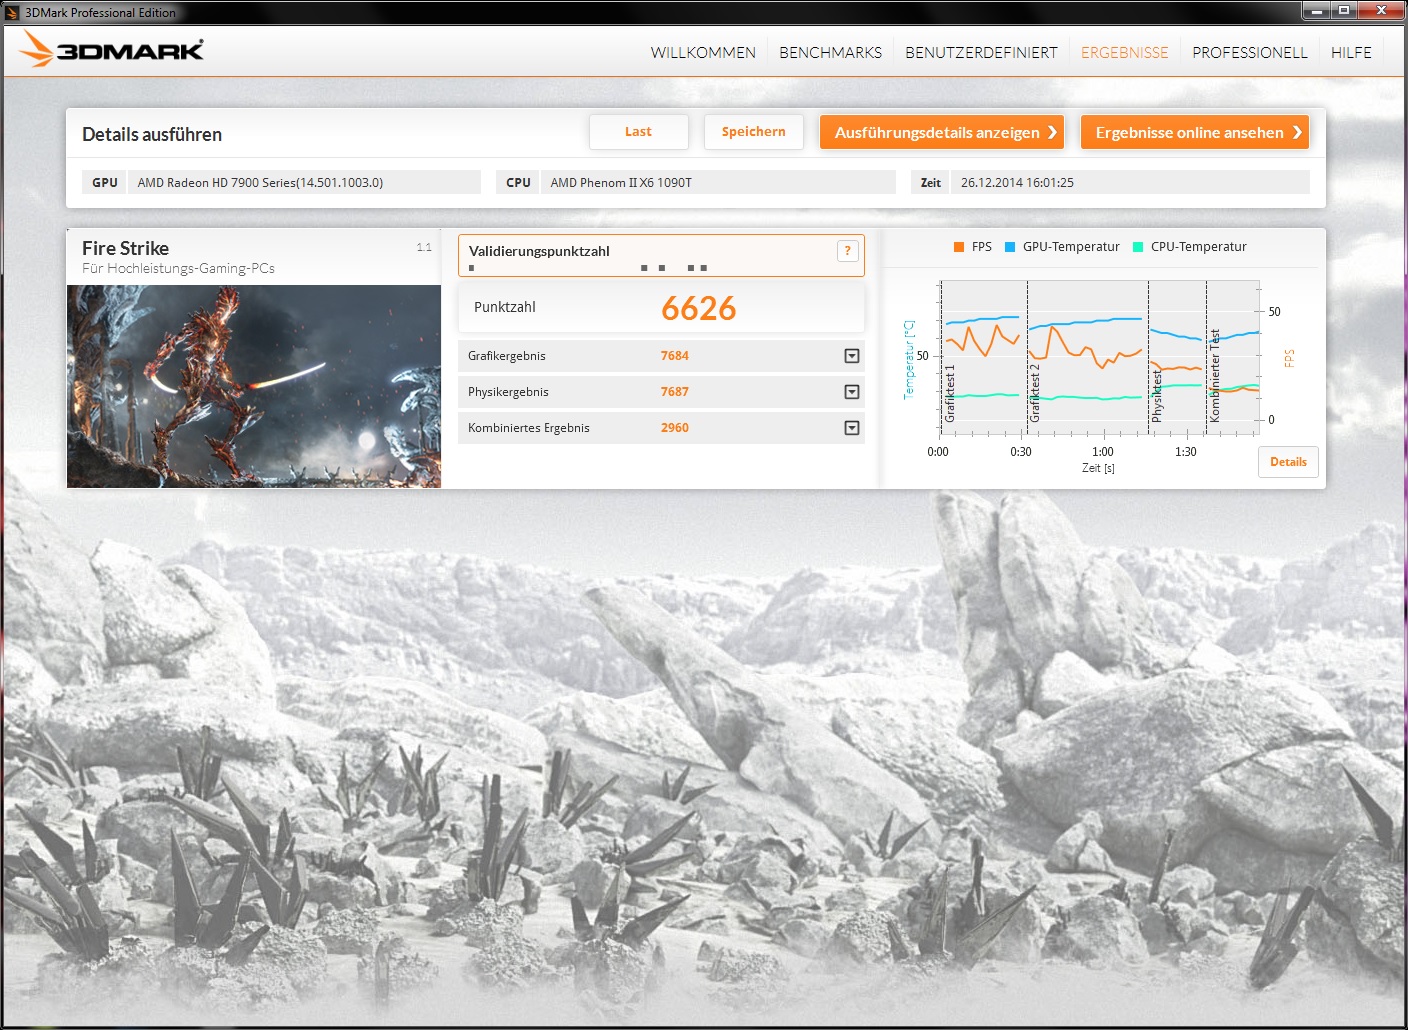Image resolution: width=1408 pixels, height=1030 pixels.
Task: Click the Grafiktest 1 chart marker
Action: point(950,392)
